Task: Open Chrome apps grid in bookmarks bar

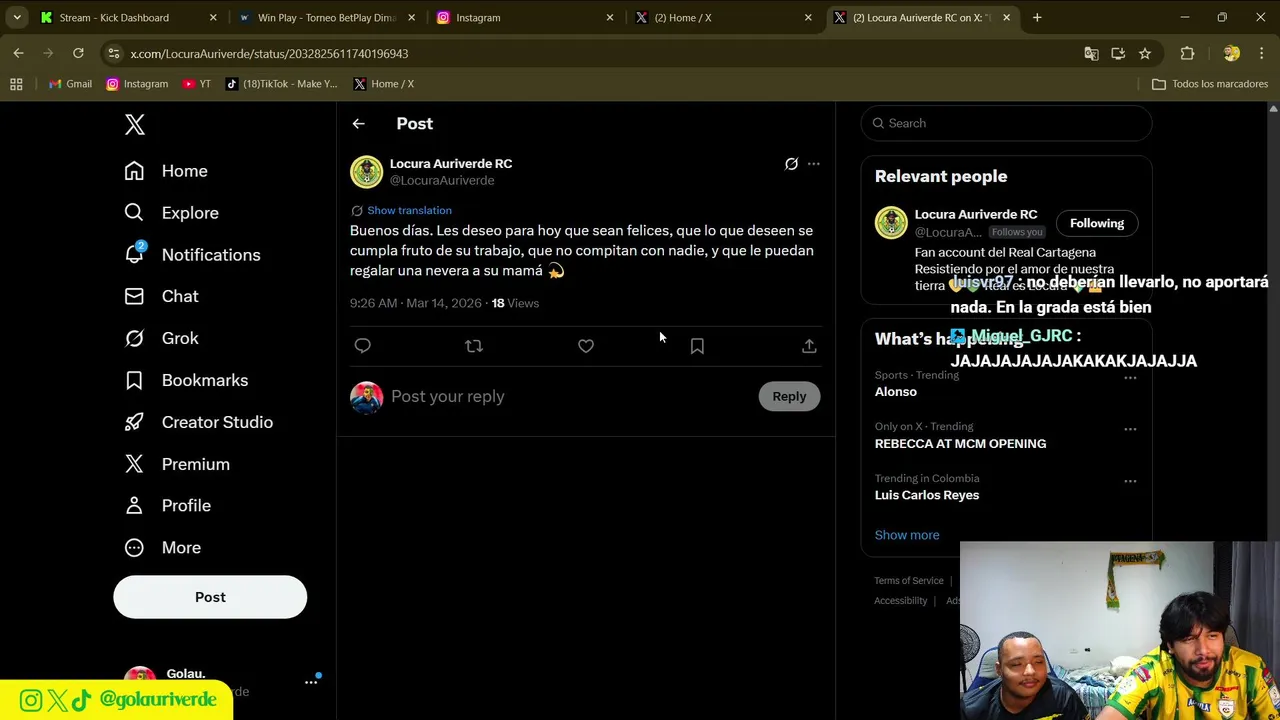Action: [16, 84]
